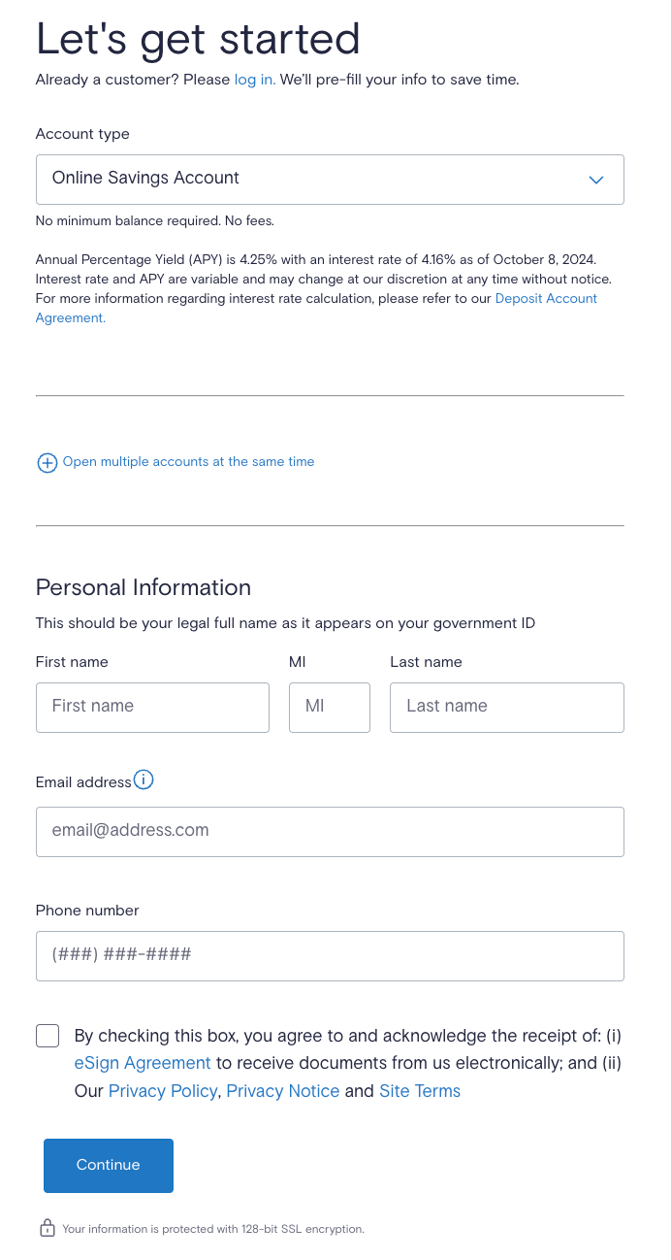Click the padlock icon near SSL encryption notice
Screen dimensions: 671x1260
(48, 1228)
